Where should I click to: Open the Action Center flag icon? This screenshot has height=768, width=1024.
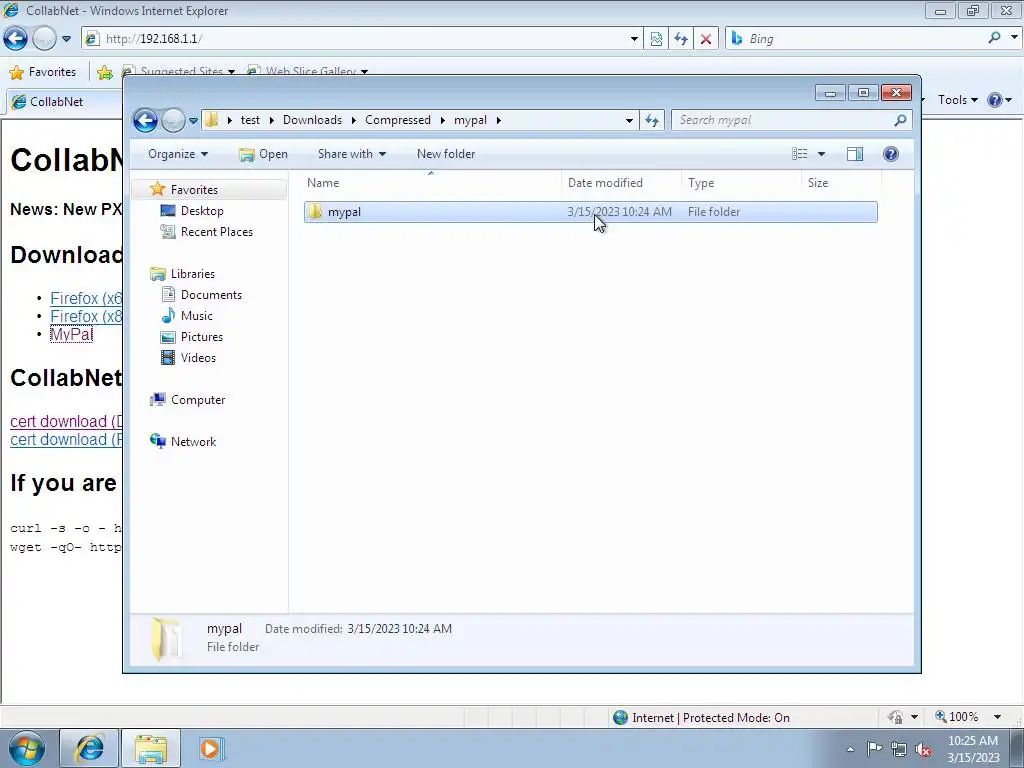tap(874, 749)
